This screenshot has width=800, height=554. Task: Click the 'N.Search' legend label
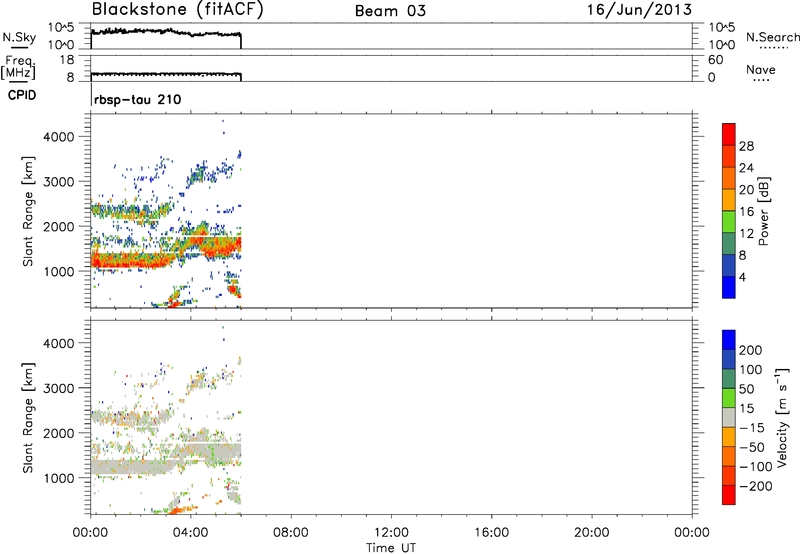(772, 37)
